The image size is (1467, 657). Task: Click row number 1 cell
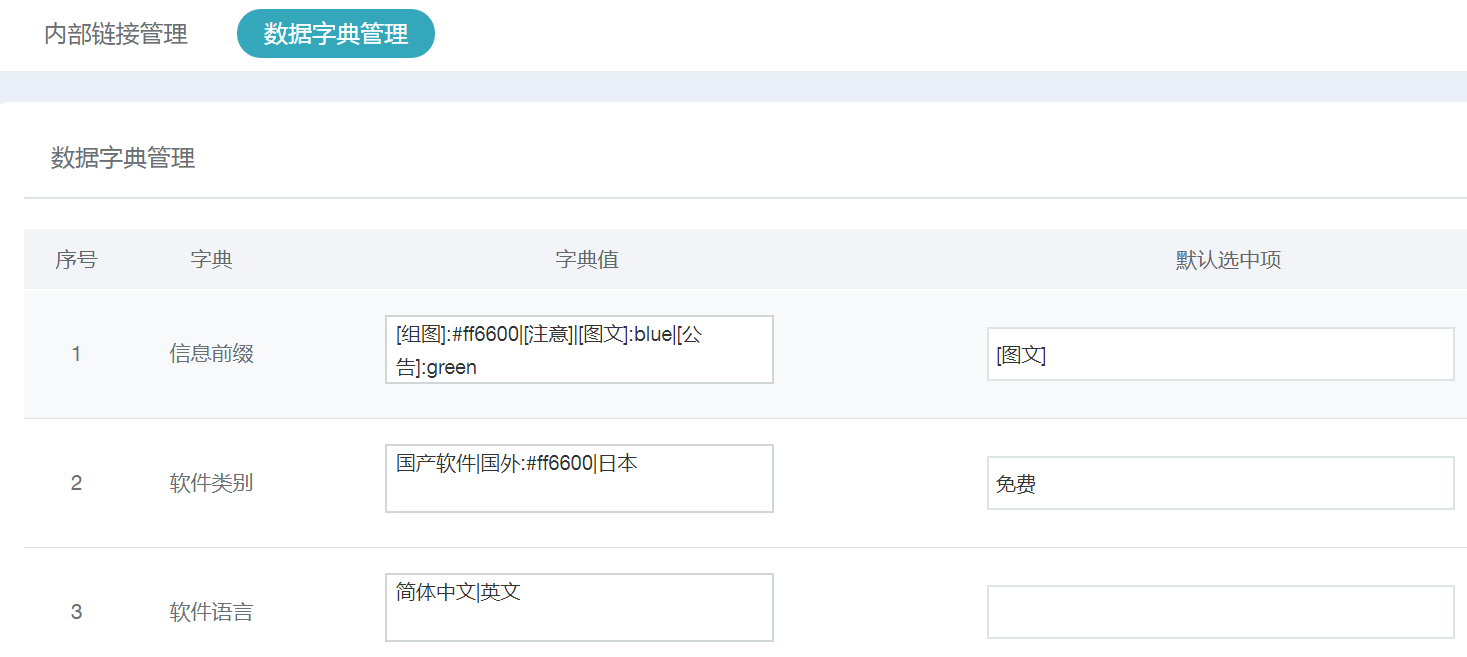[76, 354]
